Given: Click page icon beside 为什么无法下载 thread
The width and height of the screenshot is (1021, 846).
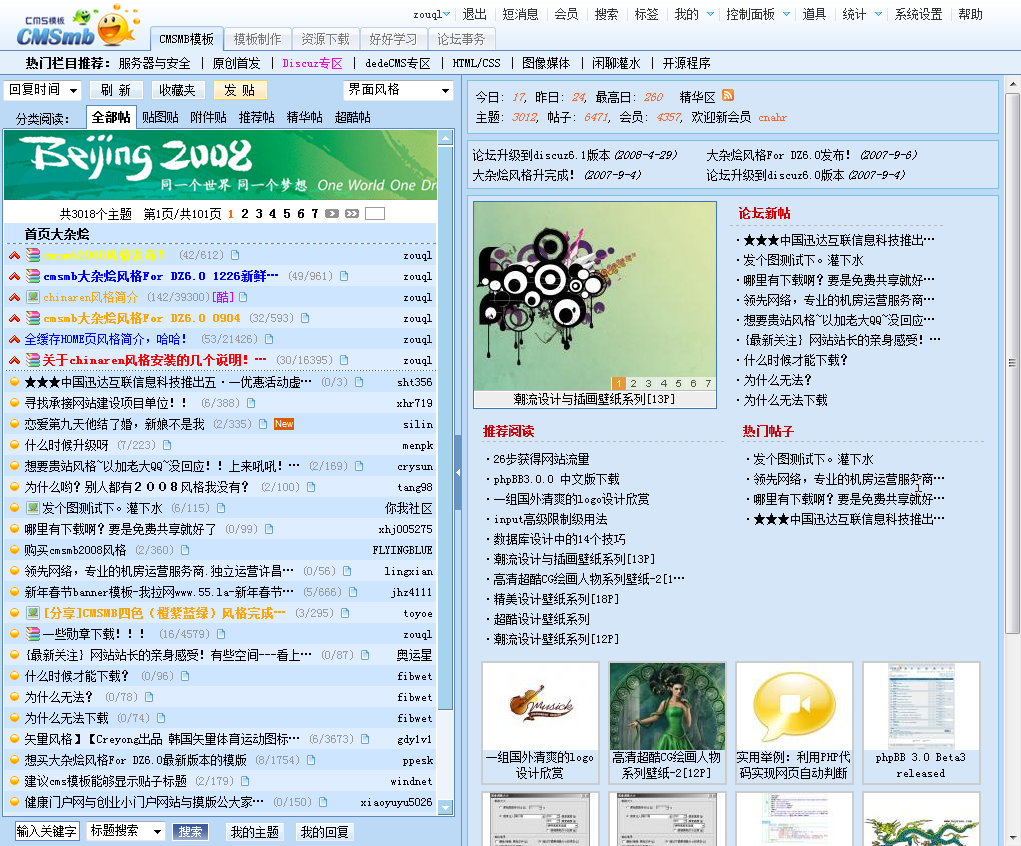Looking at the screenshot, I should [x=161, y=718].
